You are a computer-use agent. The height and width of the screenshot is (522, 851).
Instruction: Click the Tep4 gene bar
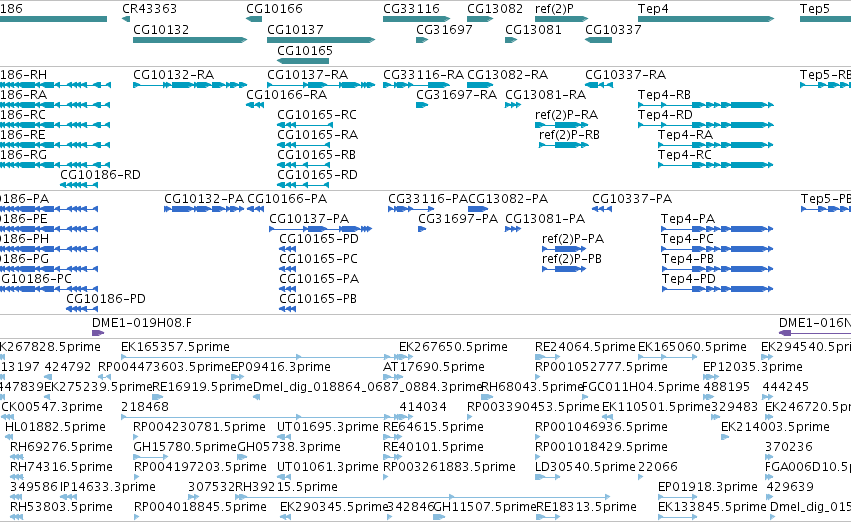[x=706, y=19]
